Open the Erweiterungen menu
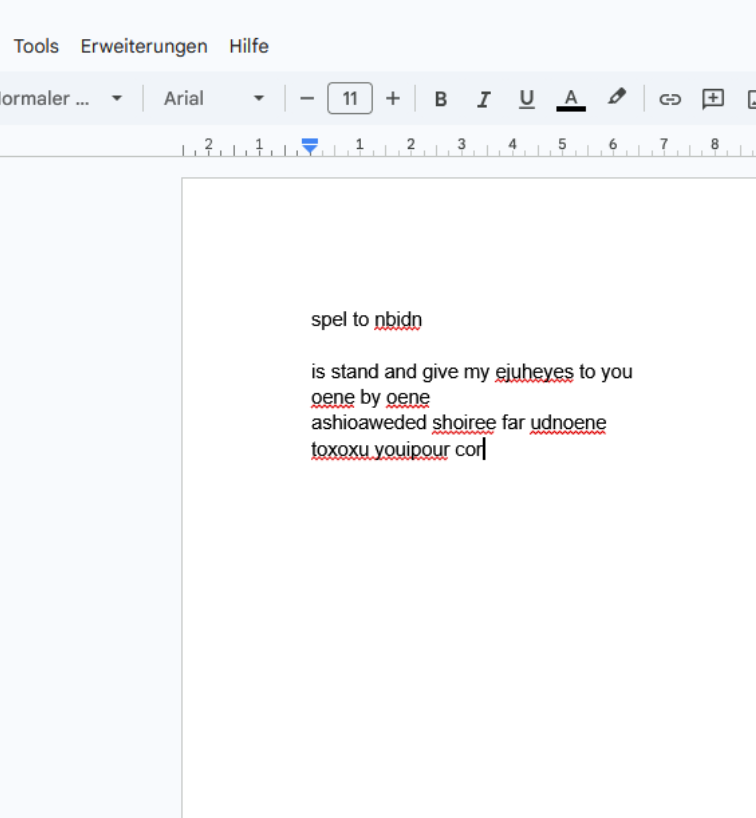Screen dimensions: 756x818 [x=144, y=46]
